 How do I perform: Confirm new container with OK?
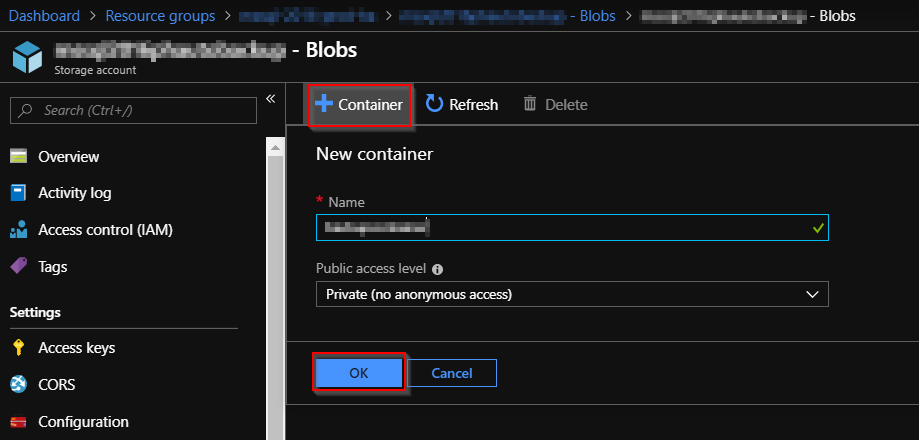click(x=359, y=373)
